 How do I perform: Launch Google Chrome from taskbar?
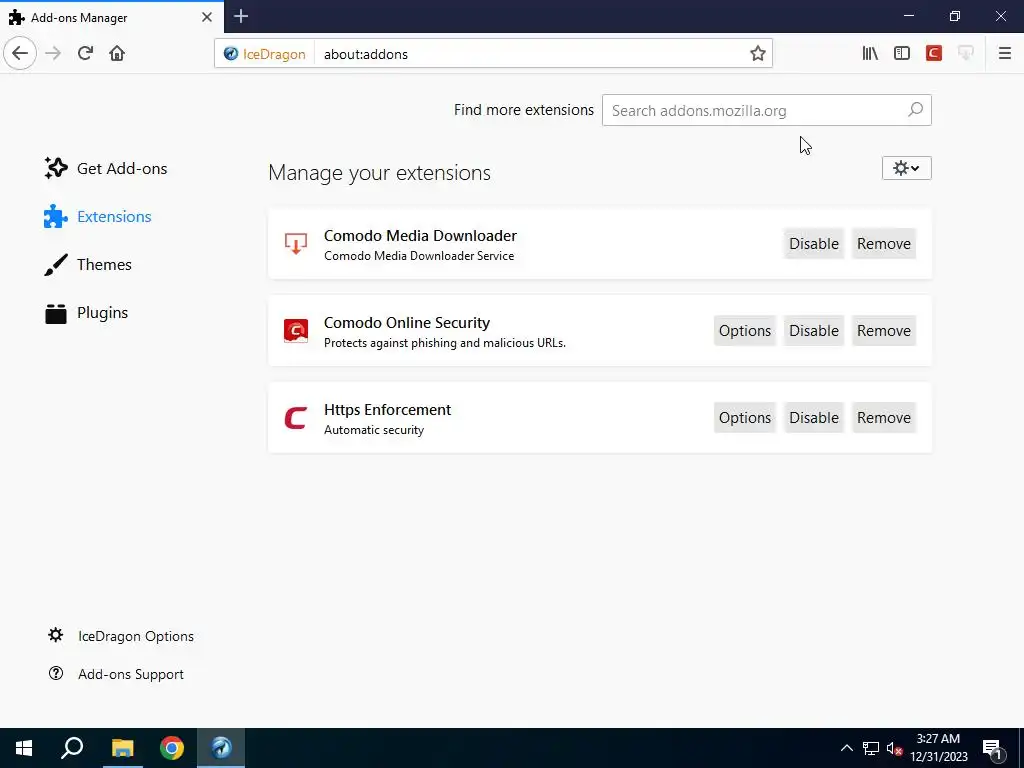tap(172, 748)
